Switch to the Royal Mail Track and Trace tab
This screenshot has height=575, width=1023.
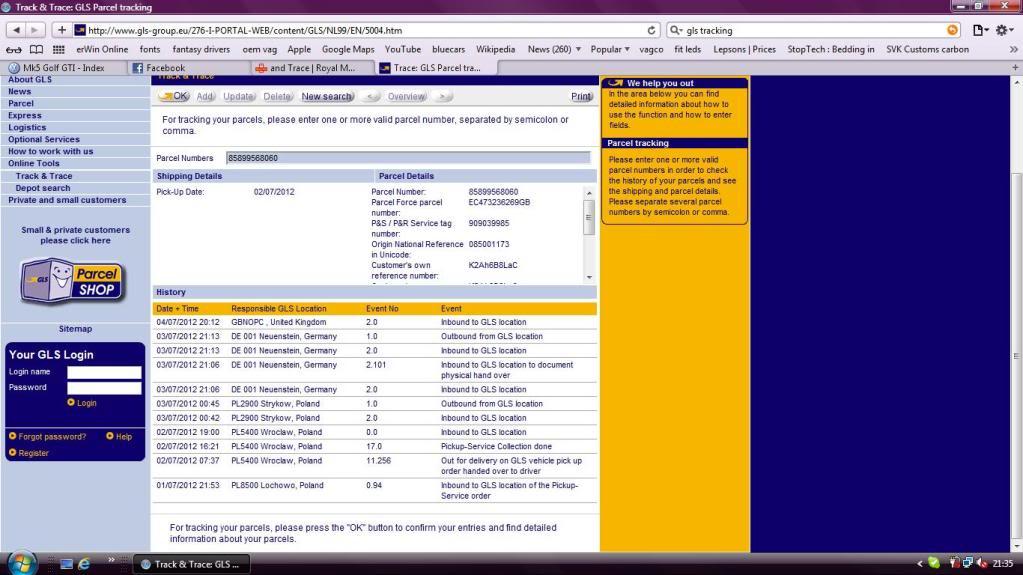(x=312, y=68)
